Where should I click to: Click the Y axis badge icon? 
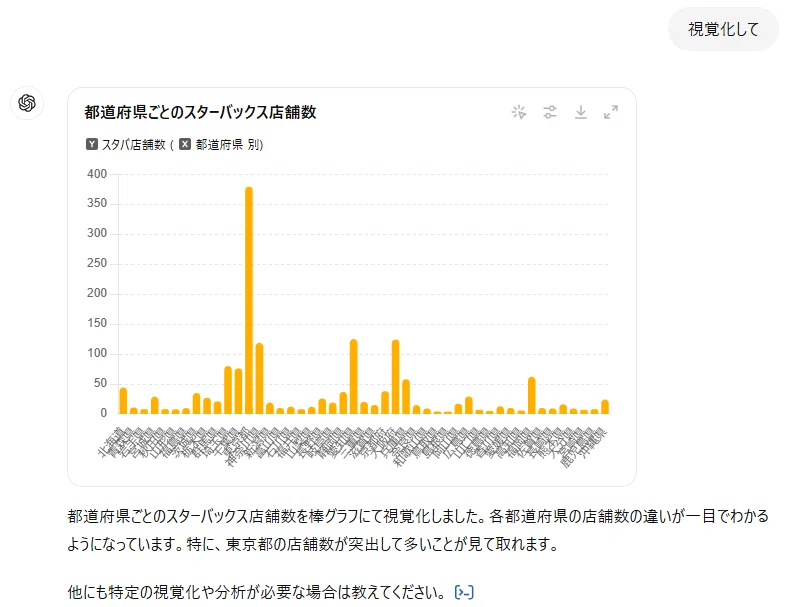92,144
